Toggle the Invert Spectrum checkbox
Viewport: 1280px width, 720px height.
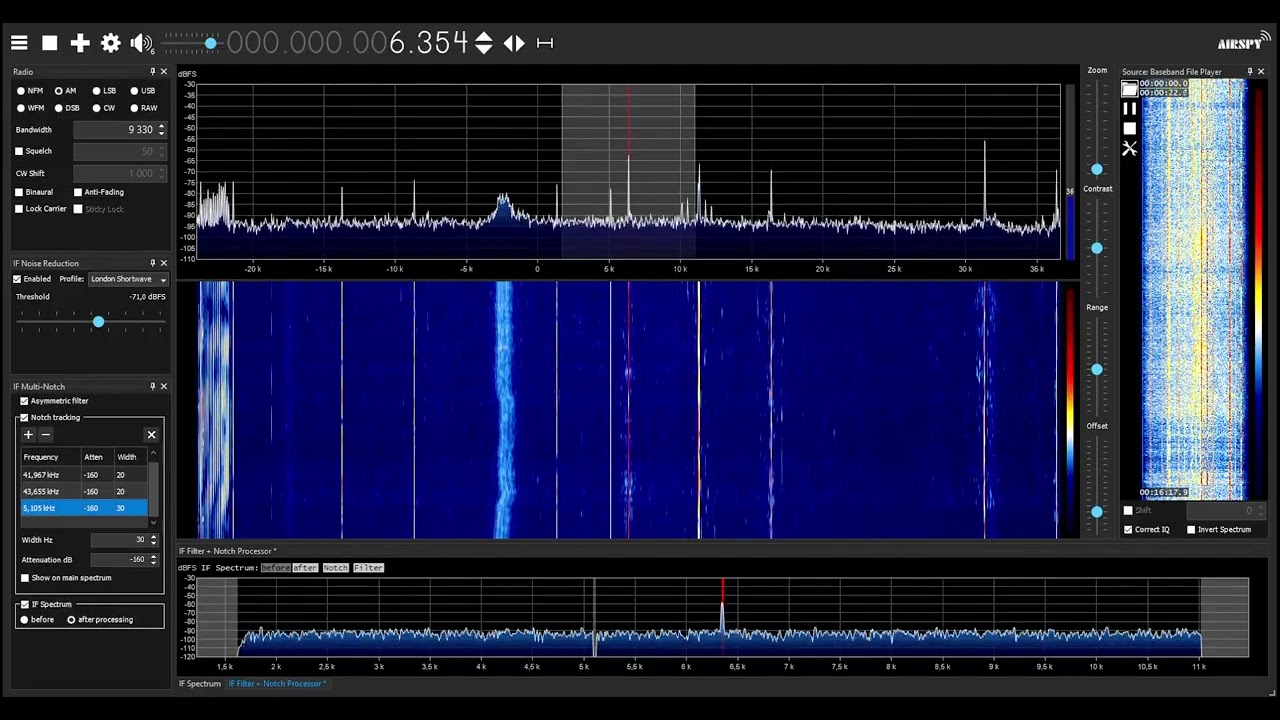click(x=1191, y=530)
